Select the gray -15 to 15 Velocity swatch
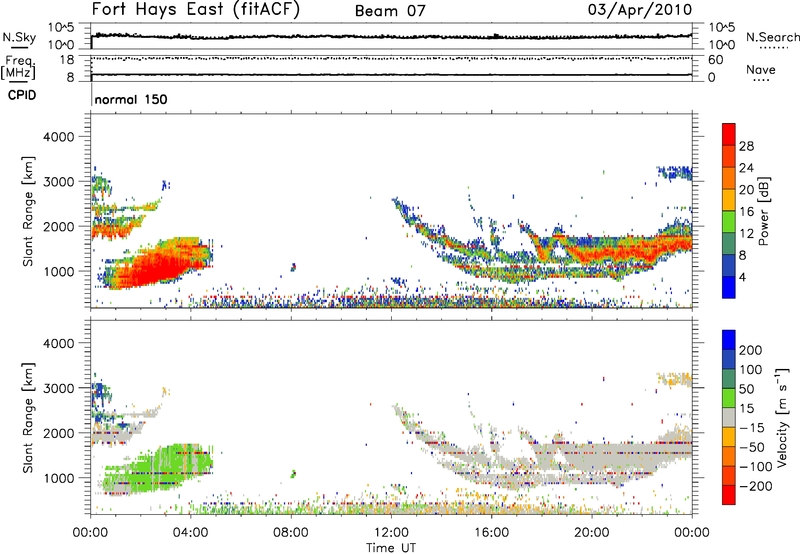 [x=729, y=417]
